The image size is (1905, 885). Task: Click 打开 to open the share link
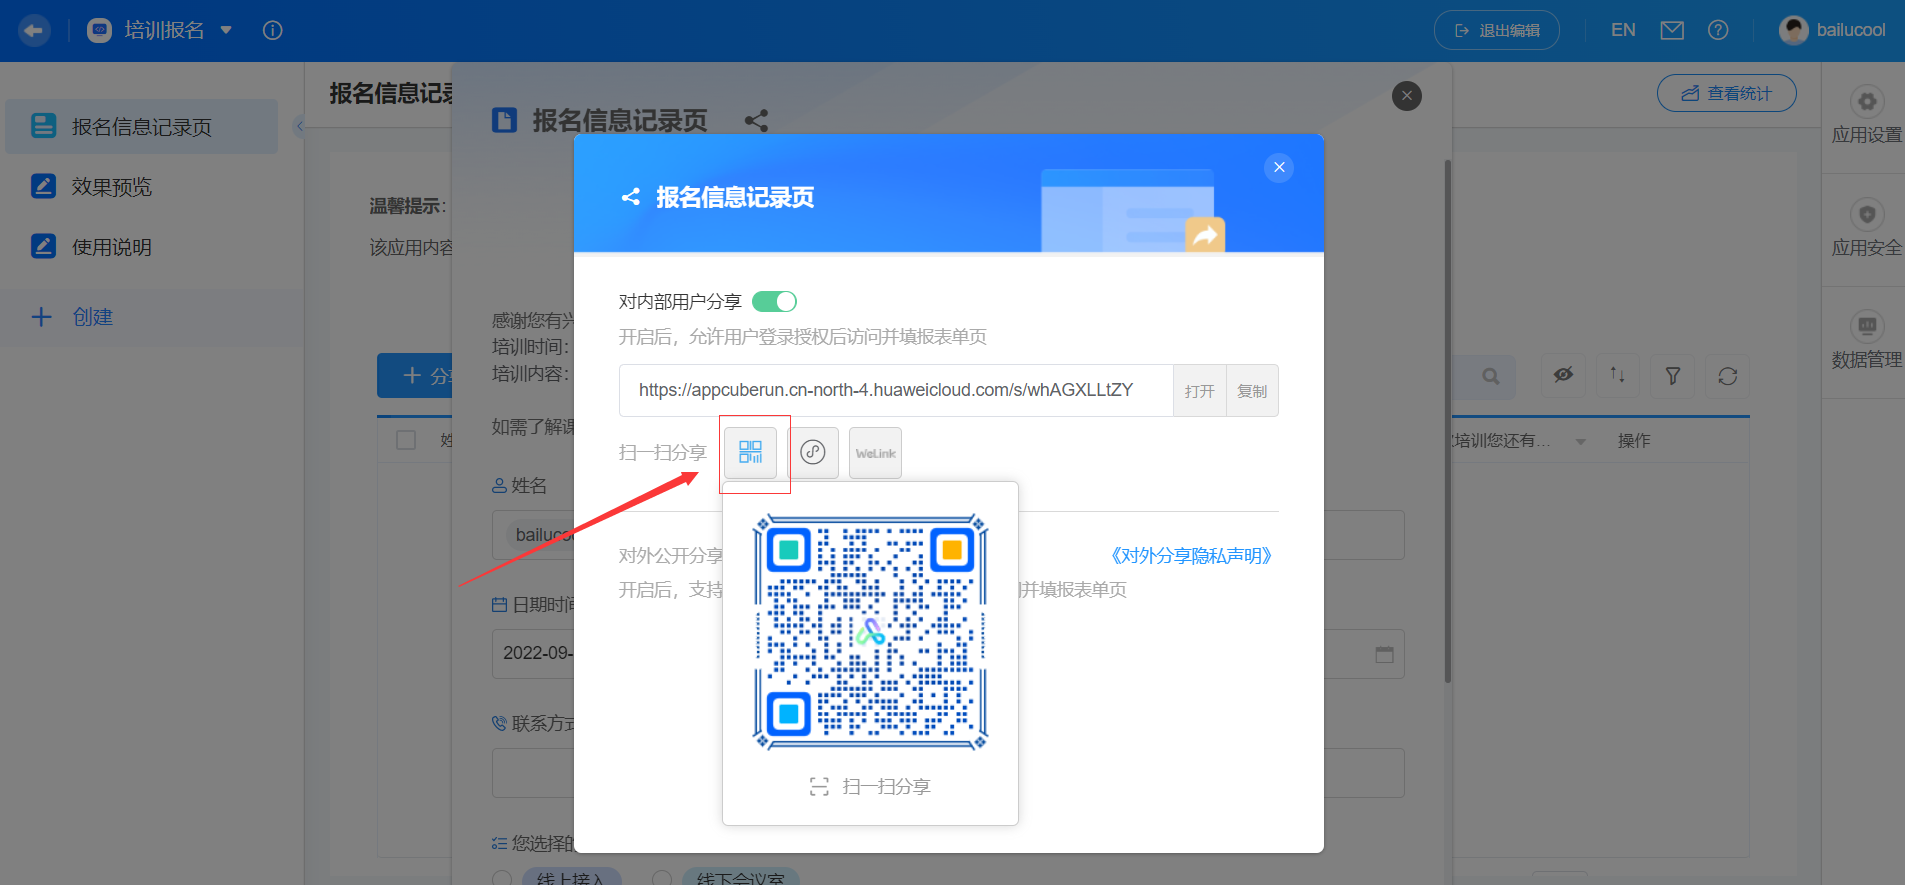1199,391
